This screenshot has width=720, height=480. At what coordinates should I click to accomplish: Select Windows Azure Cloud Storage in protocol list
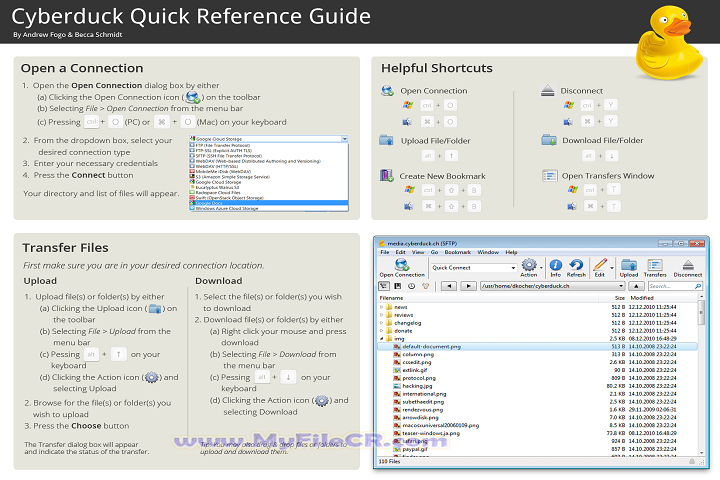(x=269, y=209)
